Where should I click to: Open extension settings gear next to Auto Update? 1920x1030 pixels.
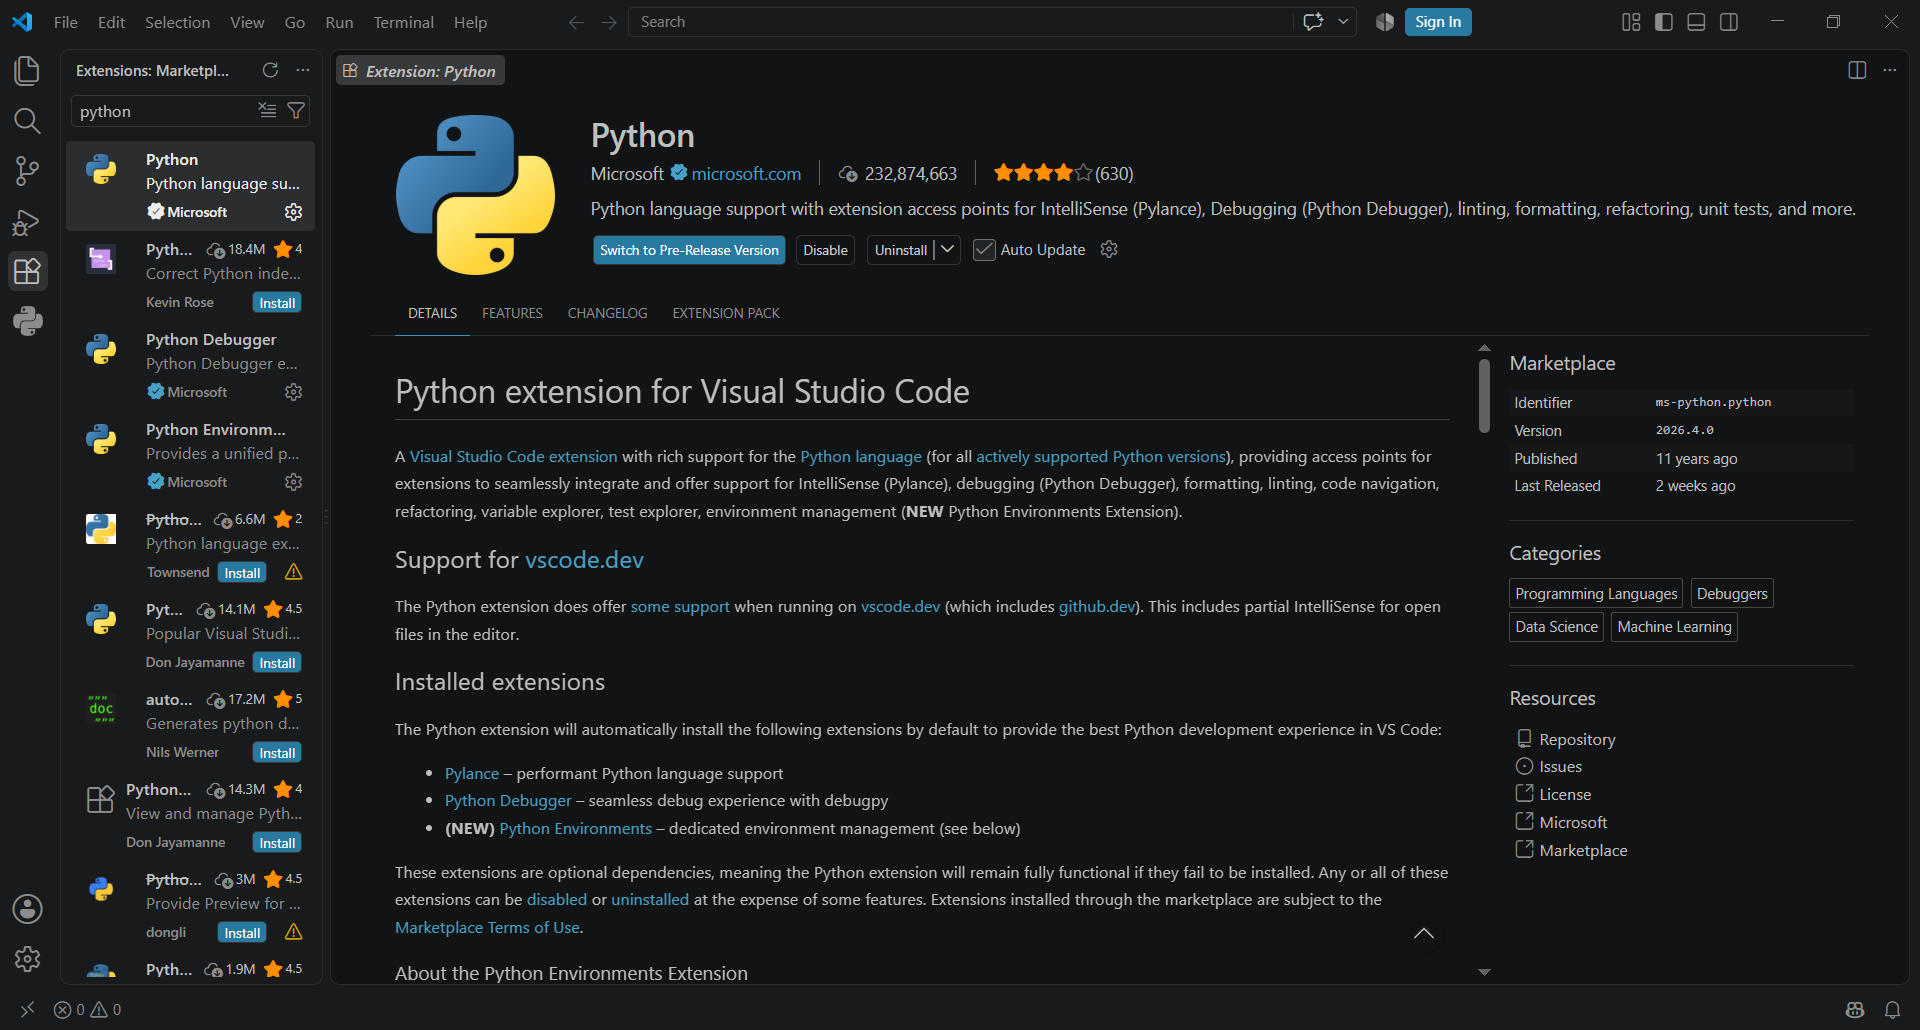click(1109, 249)
